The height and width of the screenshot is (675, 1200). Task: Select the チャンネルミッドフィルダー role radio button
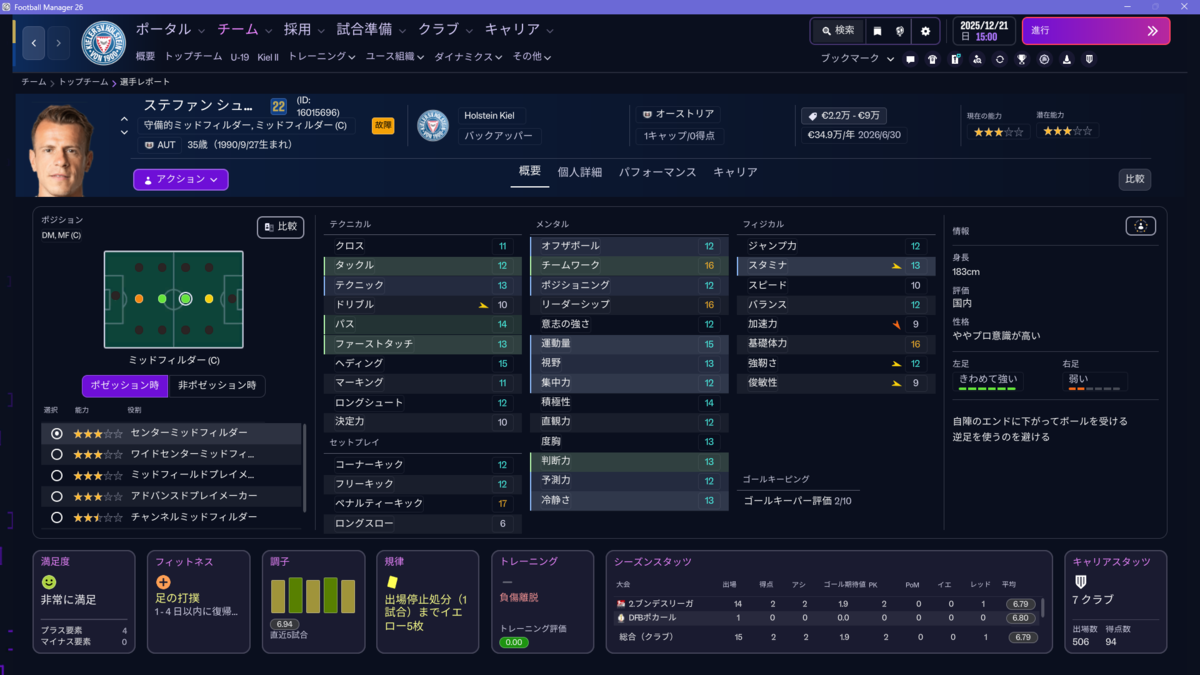(x=57, y=517)
